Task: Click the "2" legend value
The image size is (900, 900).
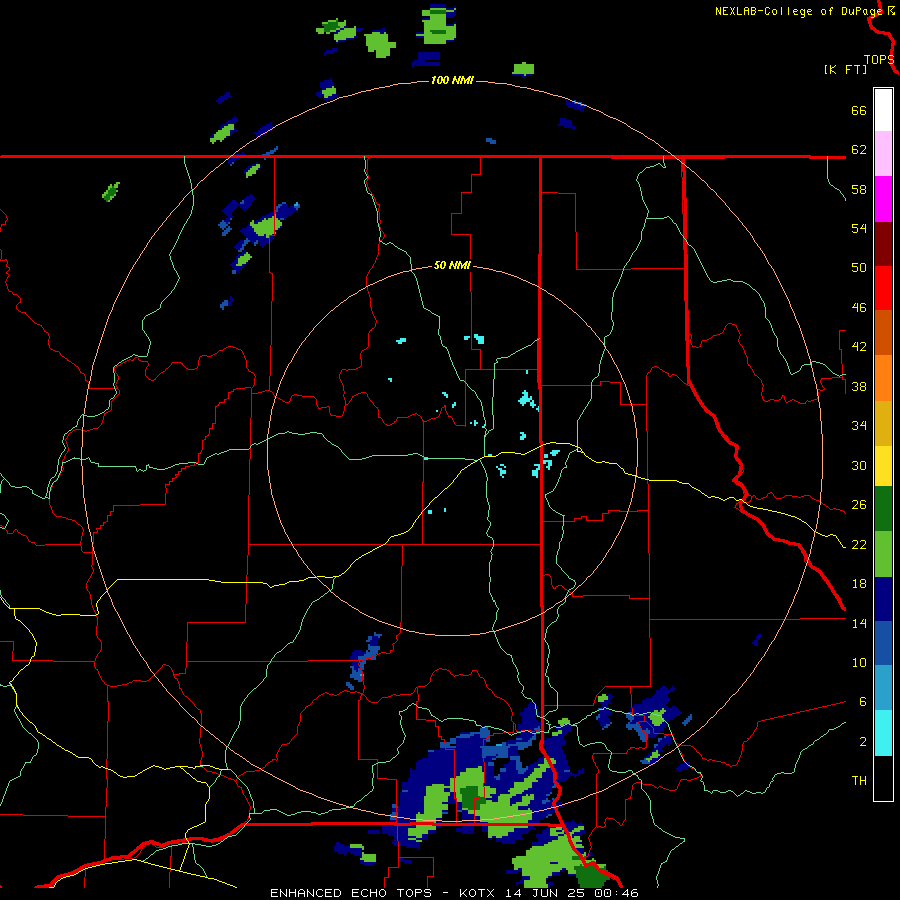Action: [x=863, y=742]
